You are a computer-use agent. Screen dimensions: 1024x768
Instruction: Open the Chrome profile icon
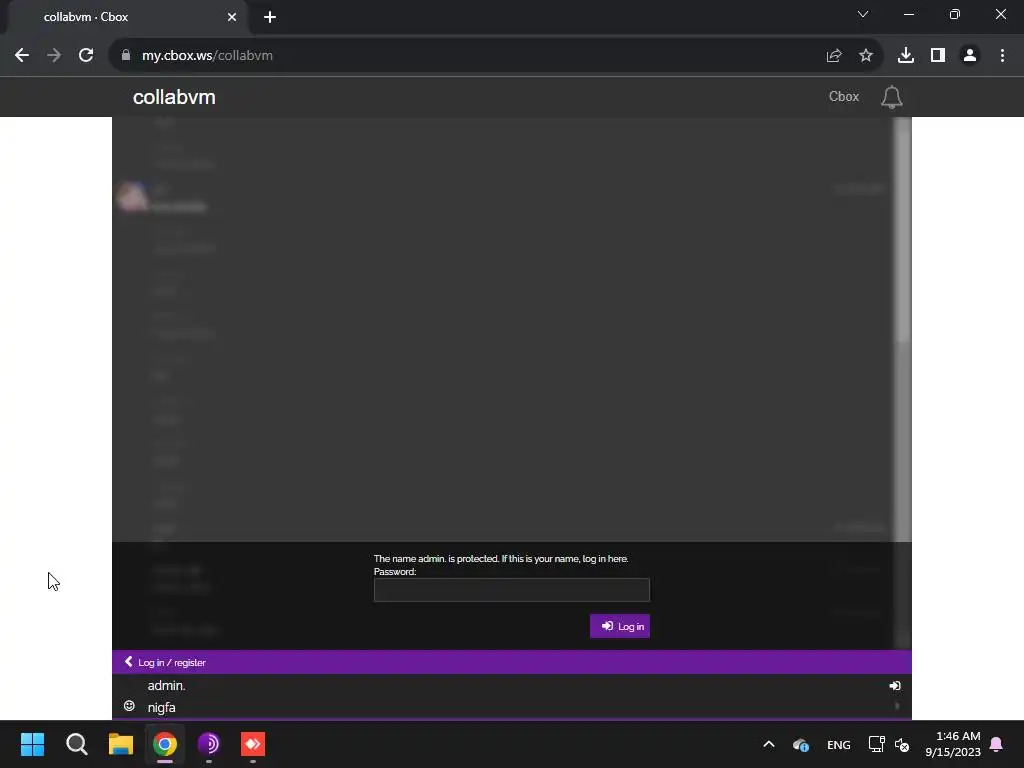coord(970,56)
